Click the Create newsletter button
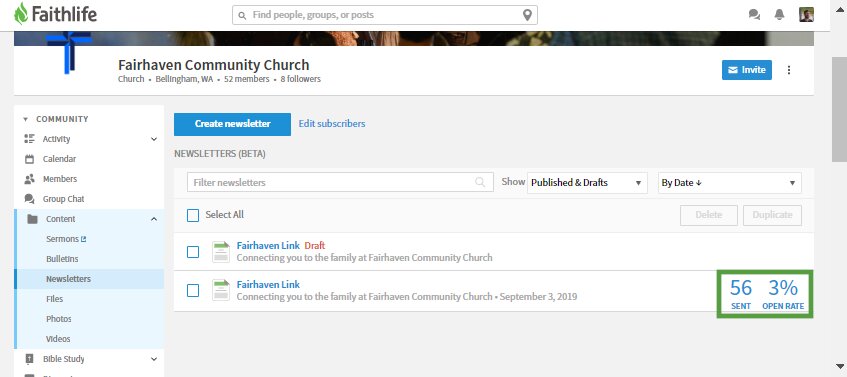The height and width of the screenshot is (377, 847). pos(232,124)
